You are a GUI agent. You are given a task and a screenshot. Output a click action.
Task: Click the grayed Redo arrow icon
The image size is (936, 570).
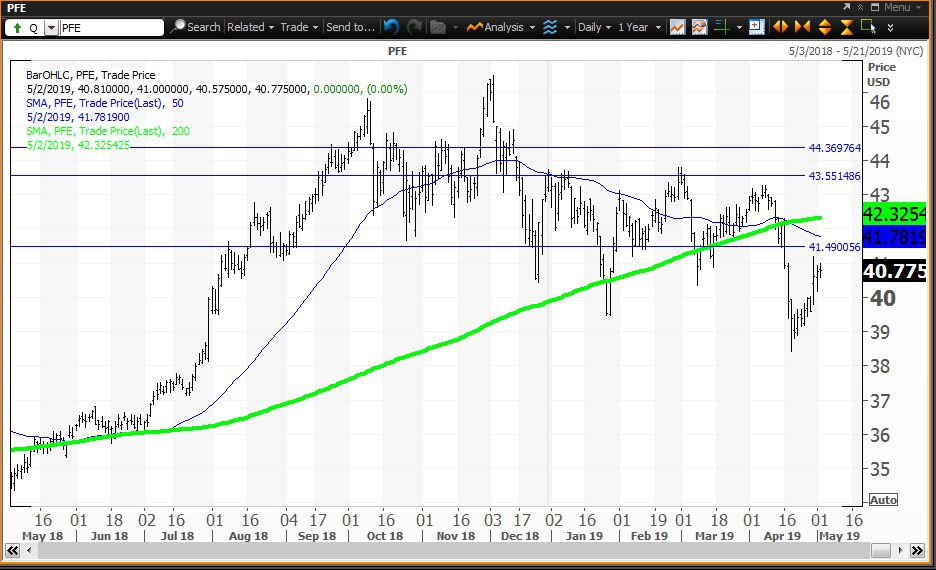[414, 27]
